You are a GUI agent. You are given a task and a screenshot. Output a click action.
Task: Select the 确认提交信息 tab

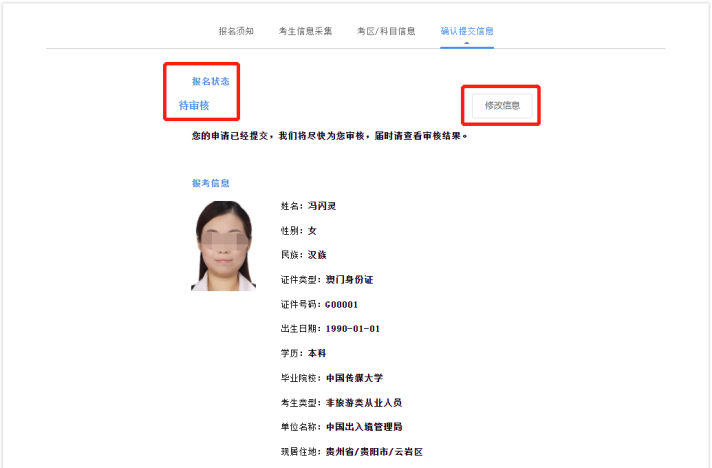[x=467, y=31]
